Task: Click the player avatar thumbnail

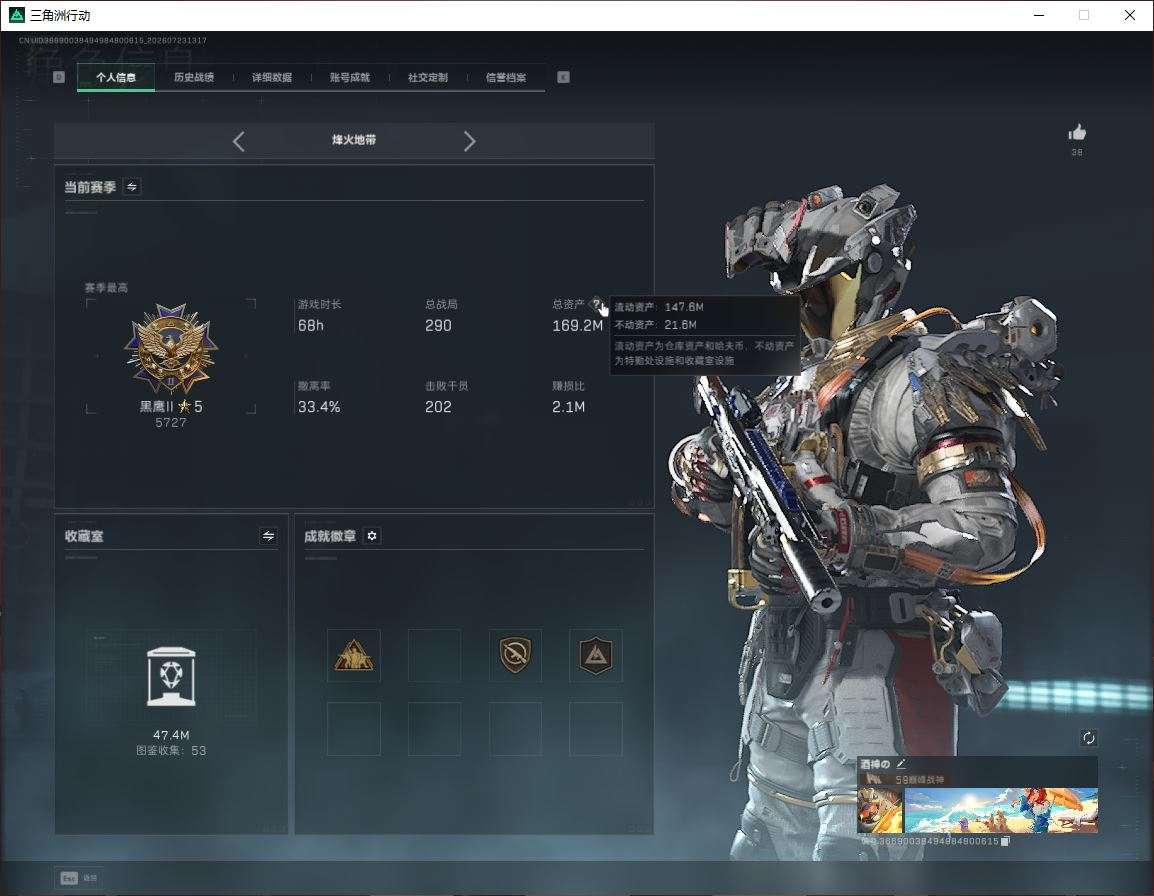Action: [x=880, y=810]
